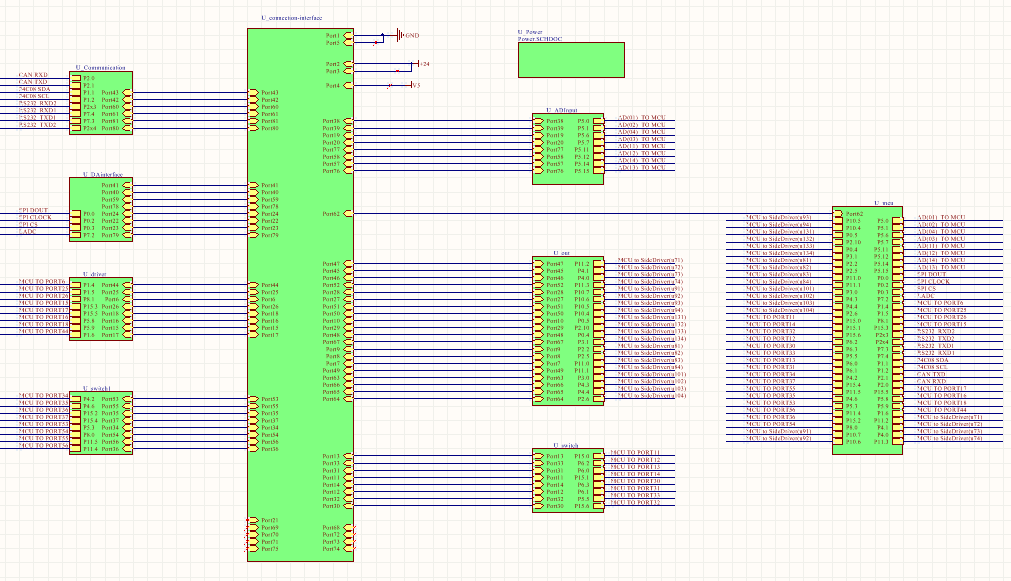Select the V5 power port symbol

coord(414,85)
